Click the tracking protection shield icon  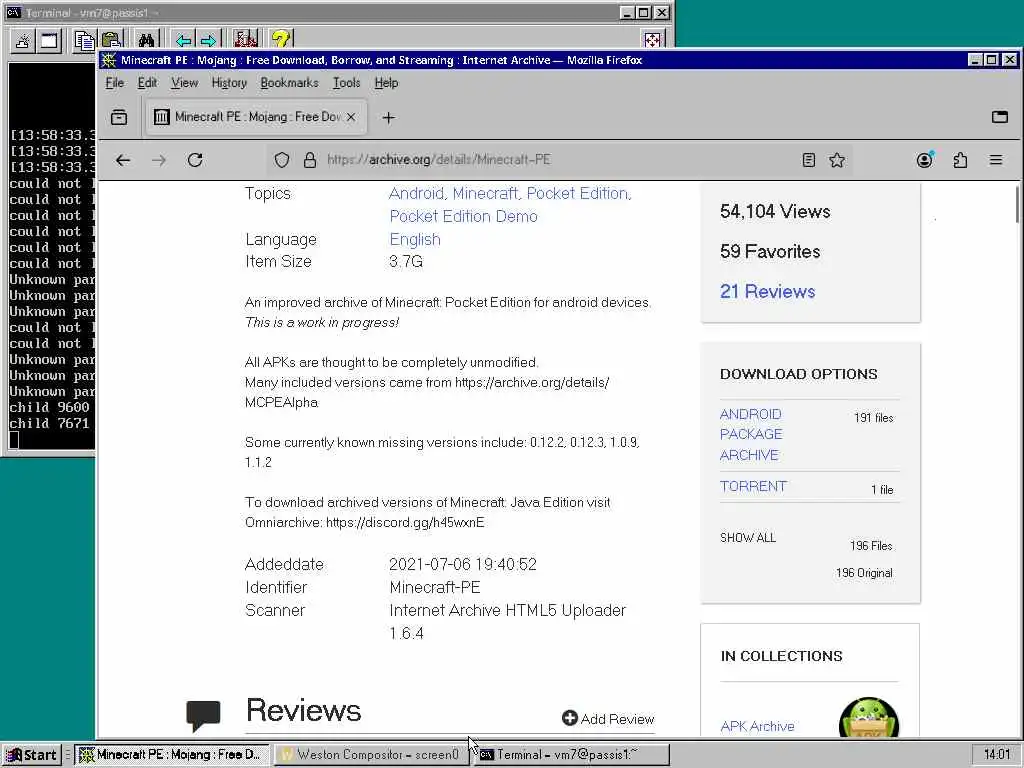pos(281,160)
